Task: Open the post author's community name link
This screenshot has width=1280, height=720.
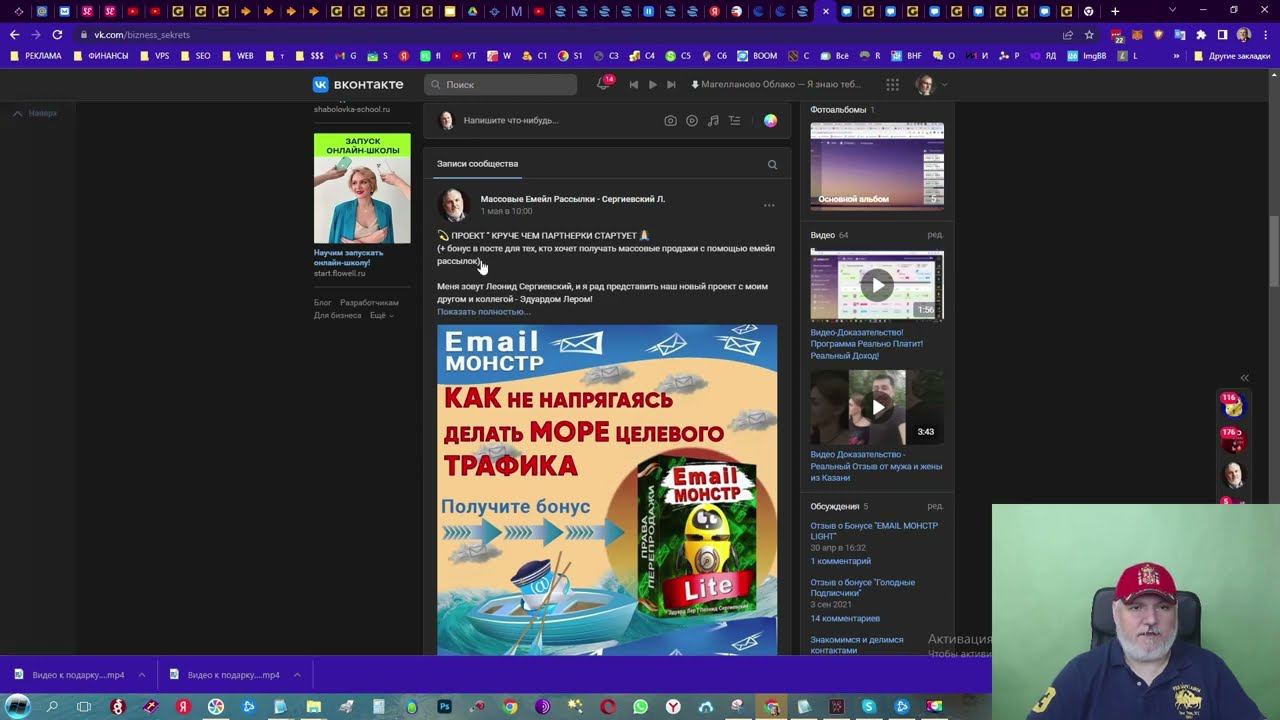Action: click(572, 199)
